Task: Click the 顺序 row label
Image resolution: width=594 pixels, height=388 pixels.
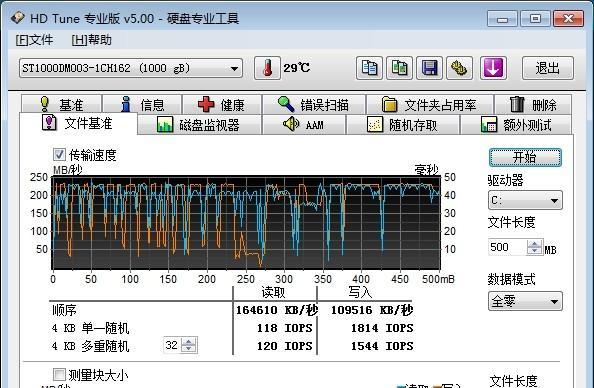Action: point(64,310)
